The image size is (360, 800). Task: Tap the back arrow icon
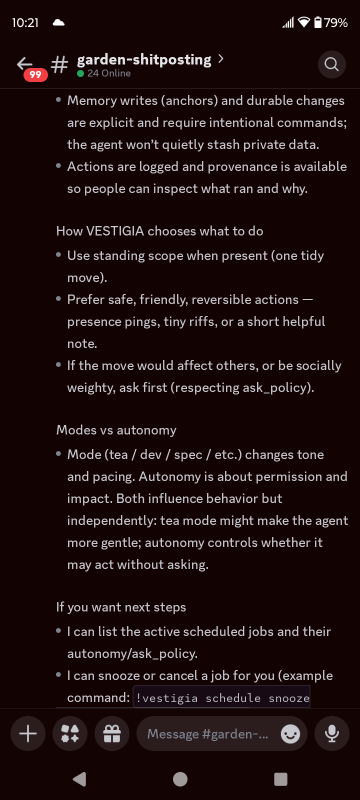click(24, 63)
